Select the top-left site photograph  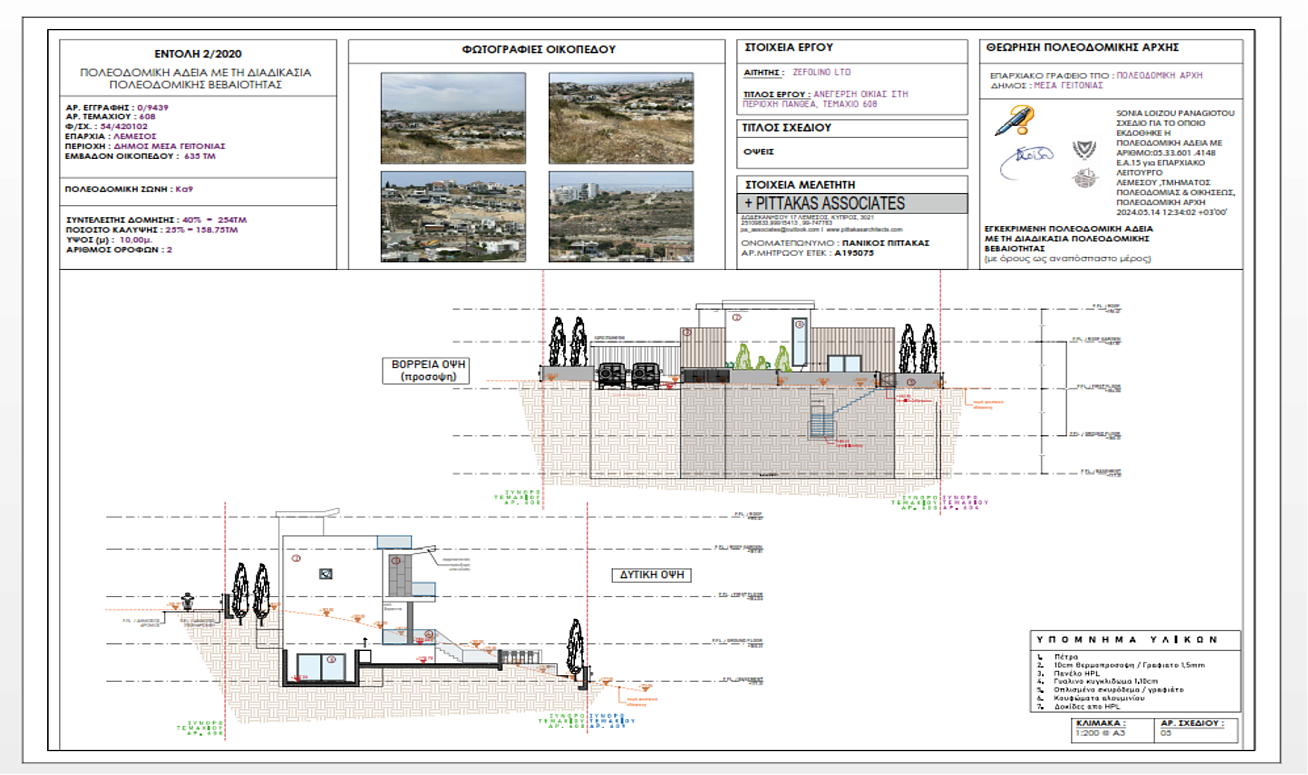tap(453, 105)
